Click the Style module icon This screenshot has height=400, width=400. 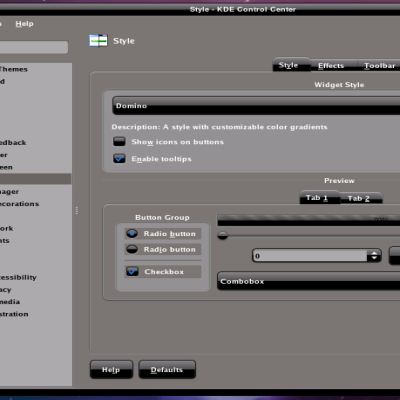(98, 41)
